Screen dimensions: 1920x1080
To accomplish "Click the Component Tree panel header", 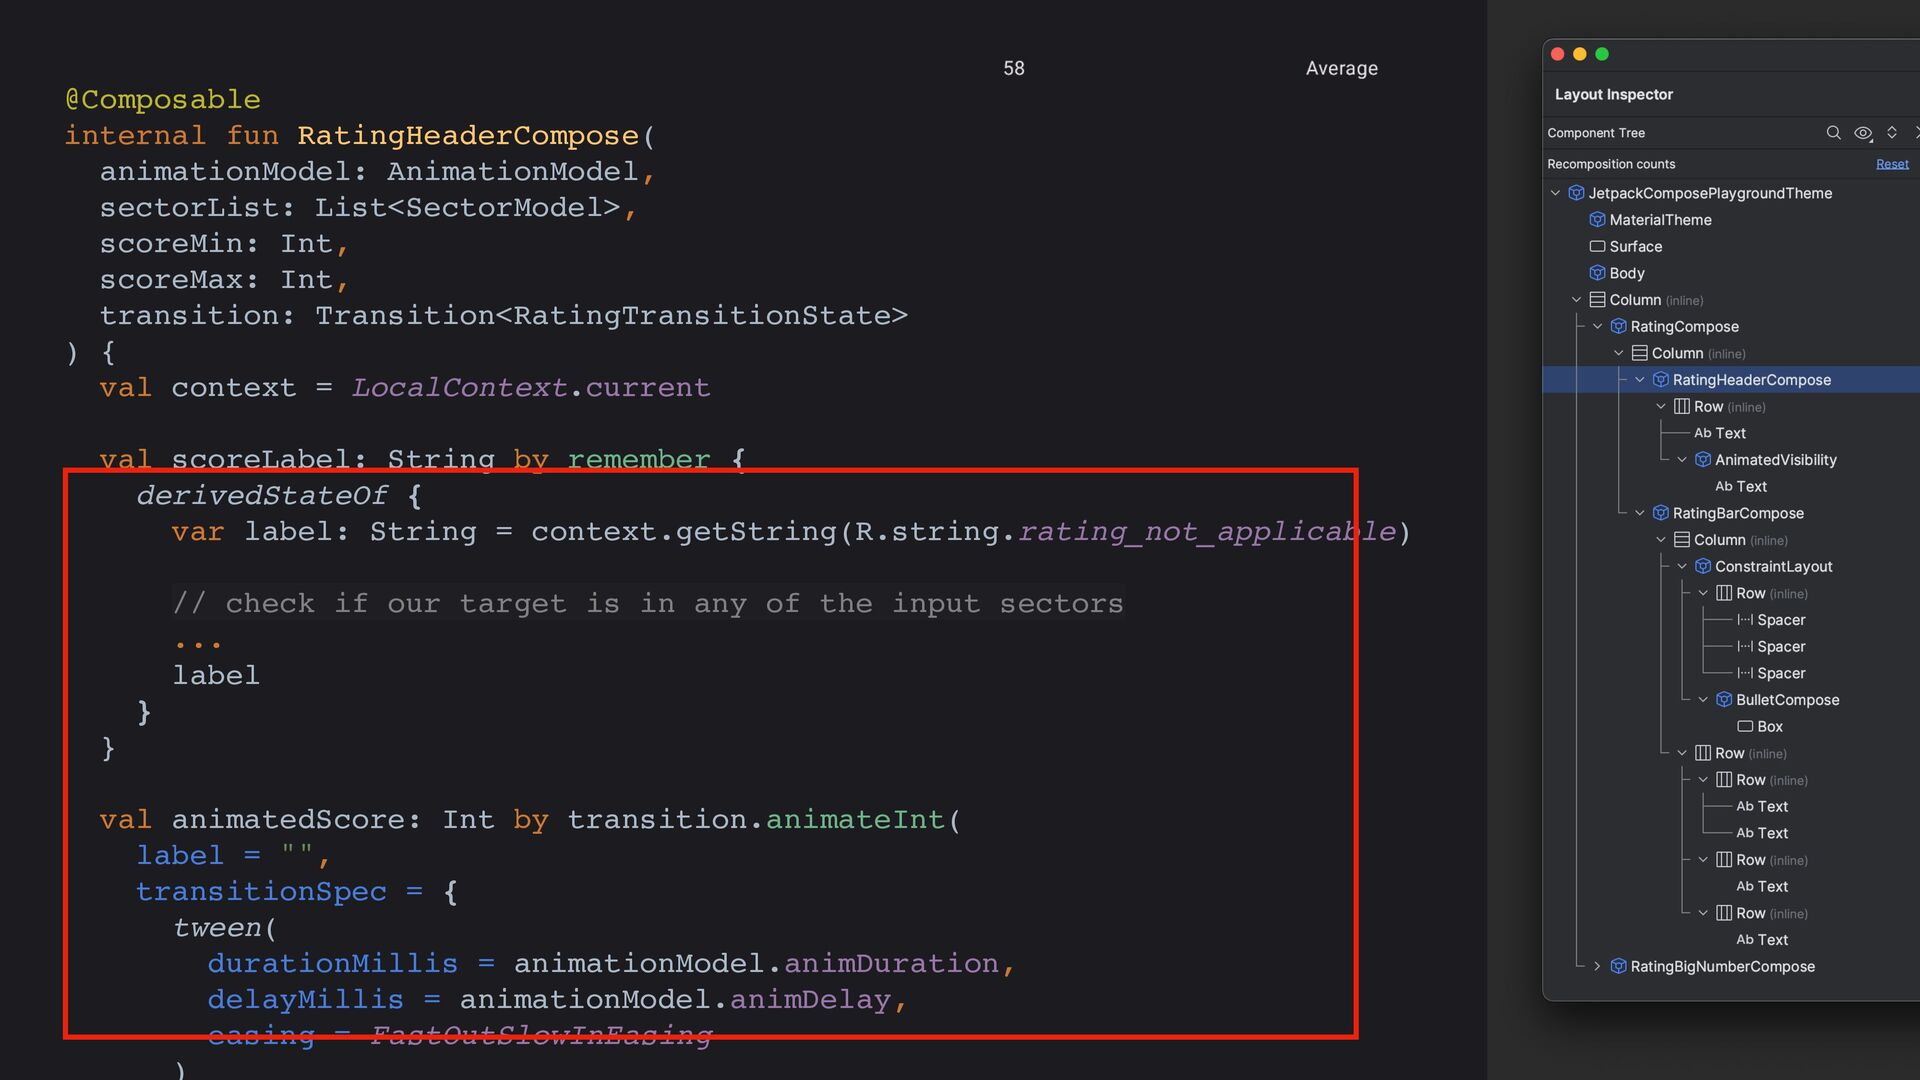I will 1596,133.
